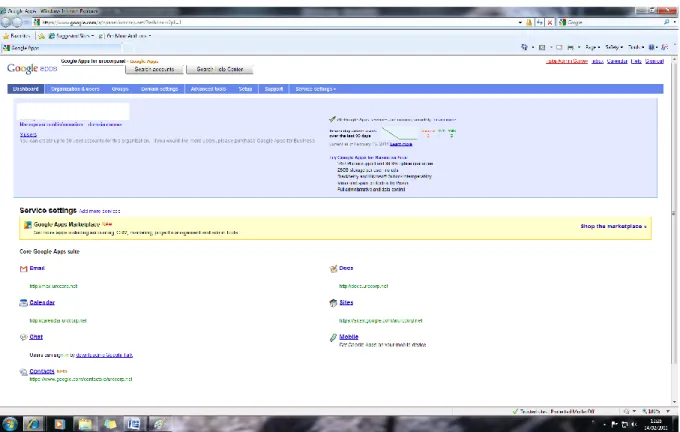The height and width of the screenshot is (432, 680).
Task: Open the Safety menu dropdown
Action: 614,47
